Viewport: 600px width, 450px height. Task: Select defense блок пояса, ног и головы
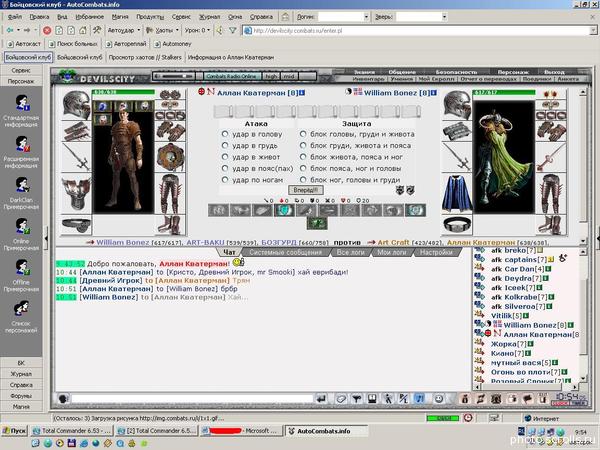[x=303, y=168]
